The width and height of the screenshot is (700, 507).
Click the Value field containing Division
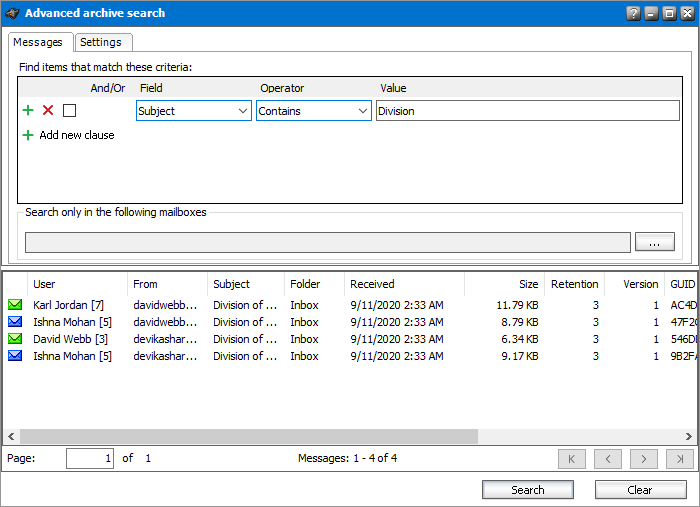(527, 111)
